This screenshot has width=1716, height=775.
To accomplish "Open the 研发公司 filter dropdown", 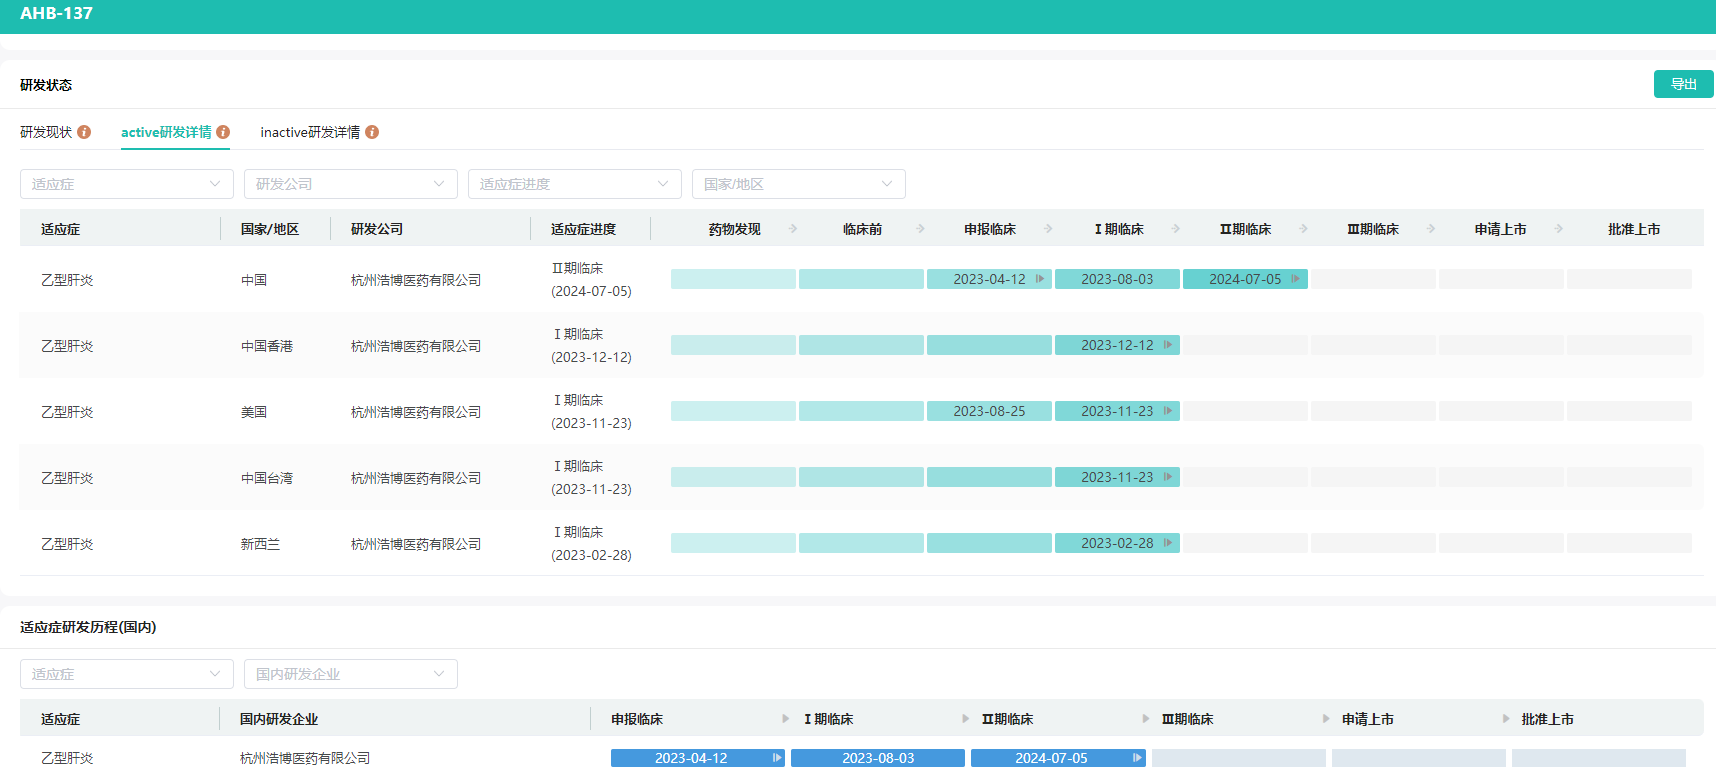I will click(350, 184).
